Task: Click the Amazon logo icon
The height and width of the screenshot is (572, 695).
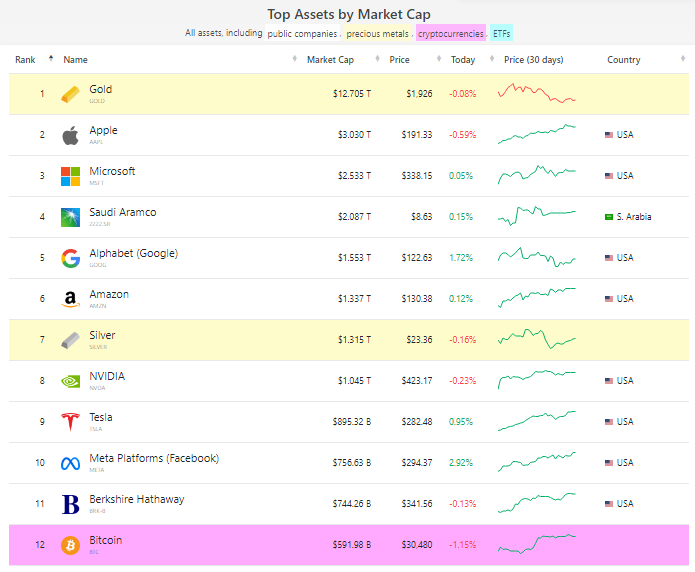Action: coord(70,299)
